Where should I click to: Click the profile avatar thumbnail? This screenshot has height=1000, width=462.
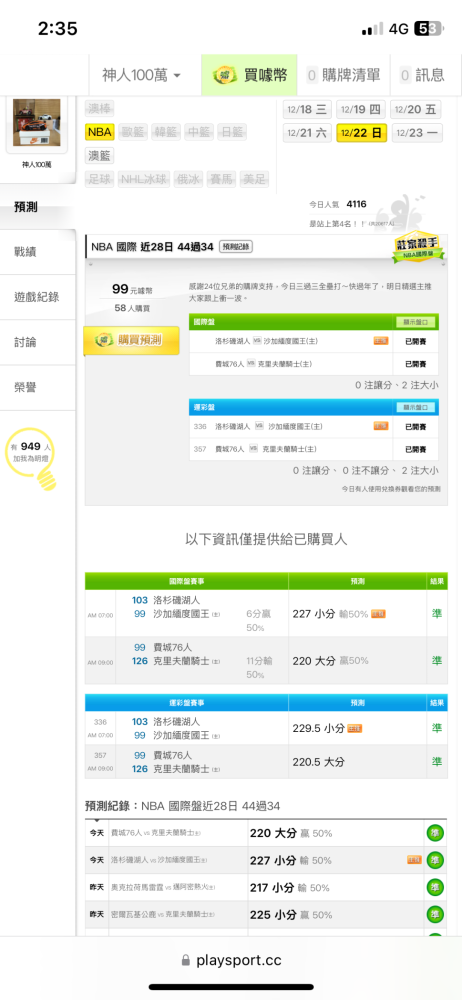pyautogui.click(x=36, y=122)
